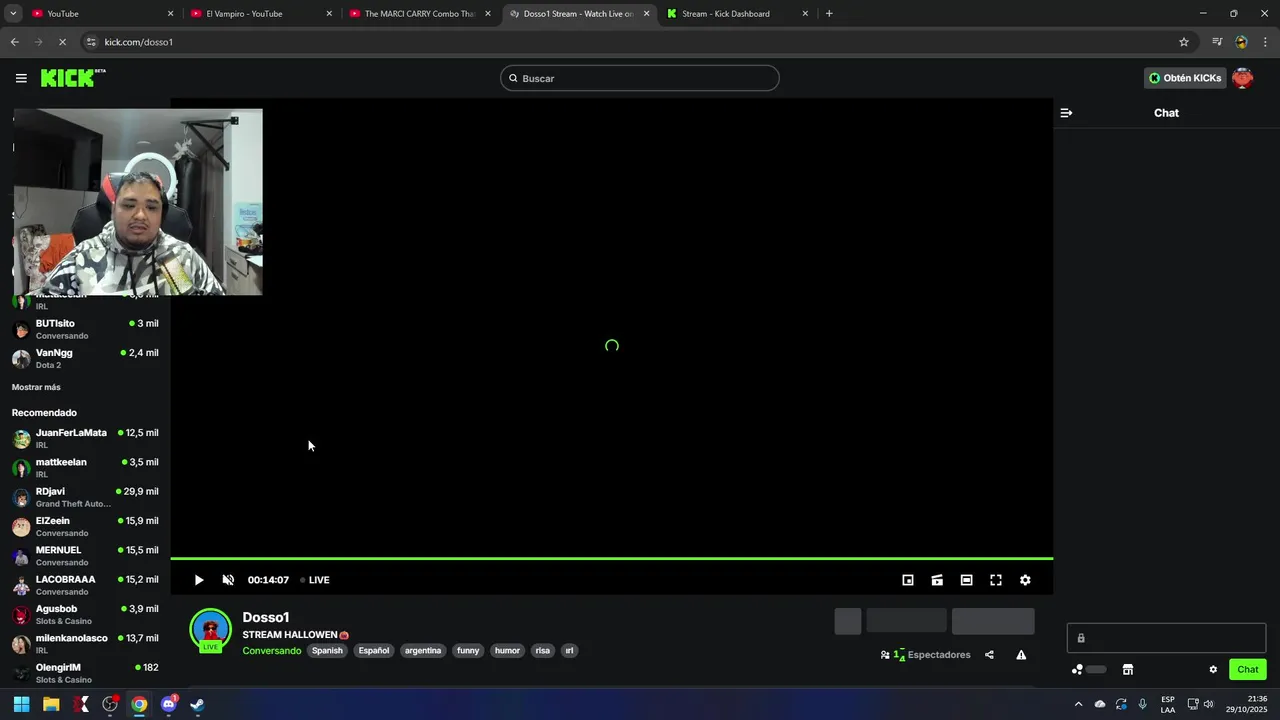Image resolution: width=1280 pixels, height=720 pixels.
Task: Open ElZeein recommended channel
Action: 85,526
